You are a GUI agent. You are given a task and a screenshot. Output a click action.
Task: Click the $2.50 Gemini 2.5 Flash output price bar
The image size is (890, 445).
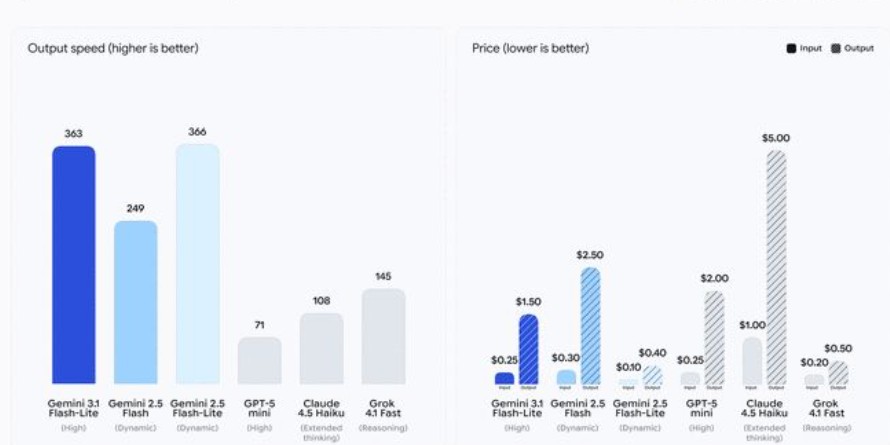[x=590, y=326]
